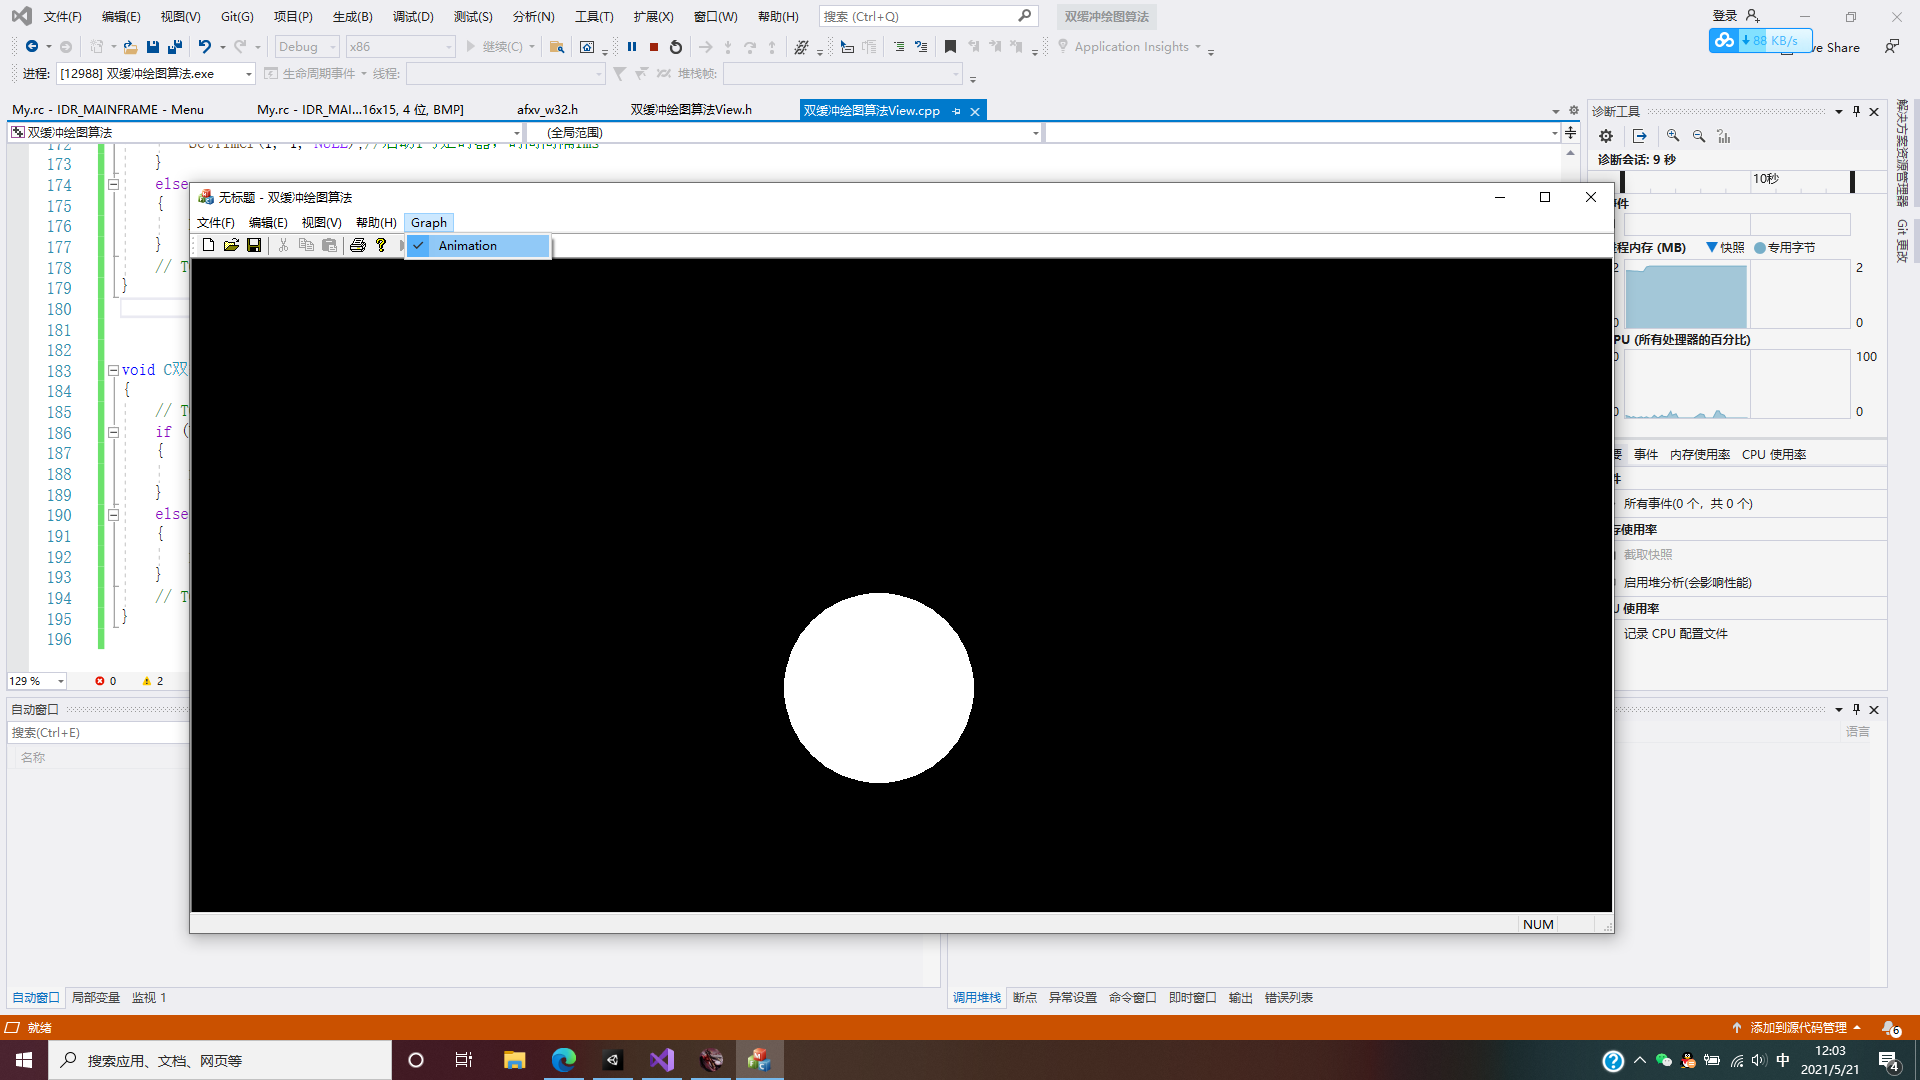
Task: Collapse the else block at line 174
Action: (x=113, y=185)
